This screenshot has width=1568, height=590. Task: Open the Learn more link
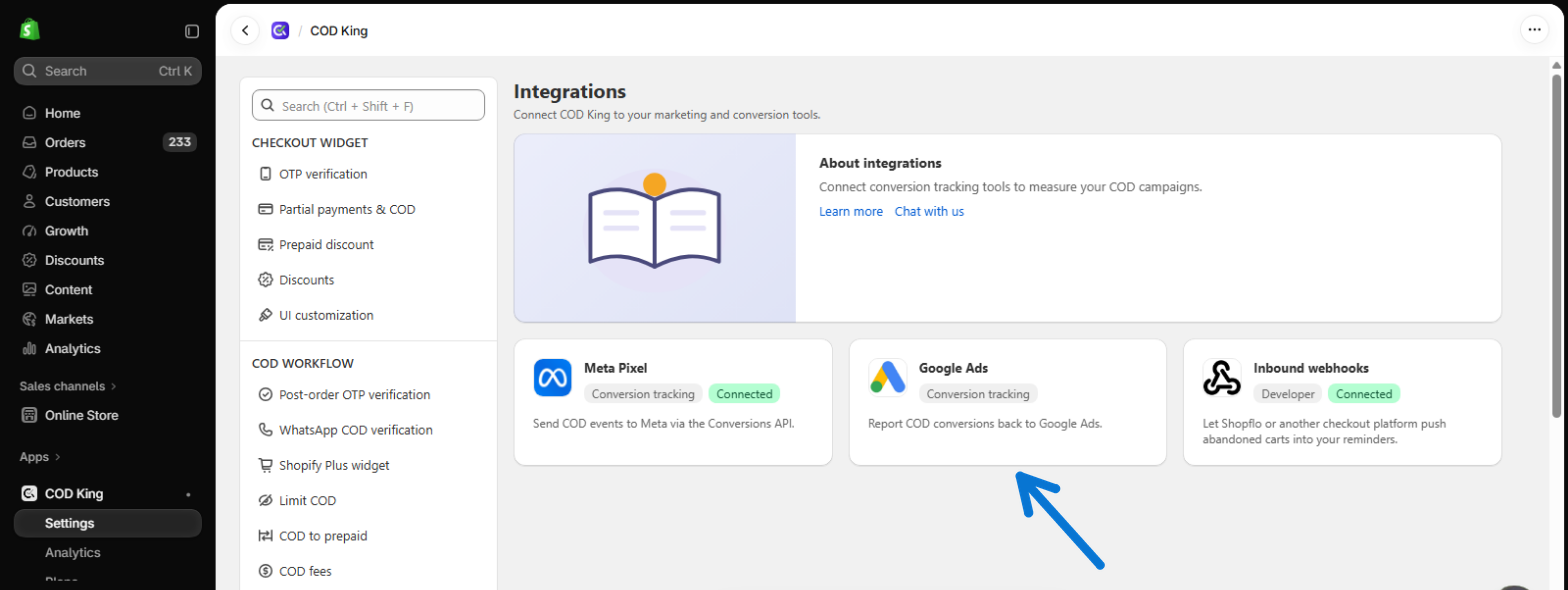tap(851, 211)
